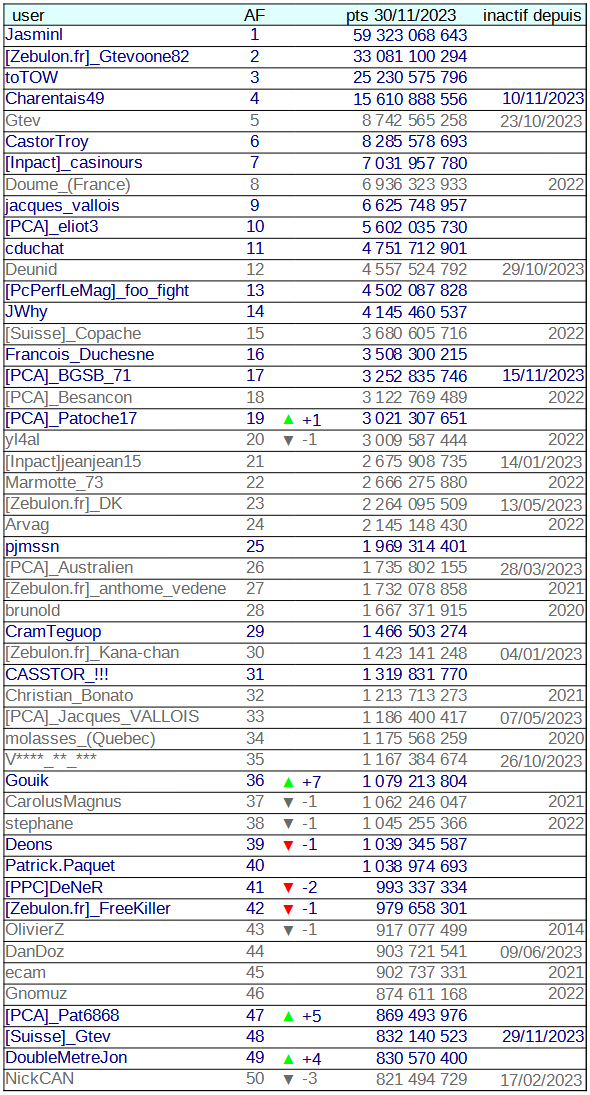Image resolution: width=590 pixels, height=1095 pixels.
Task: Select the user CastorTroy
Action: coord(47,142)
